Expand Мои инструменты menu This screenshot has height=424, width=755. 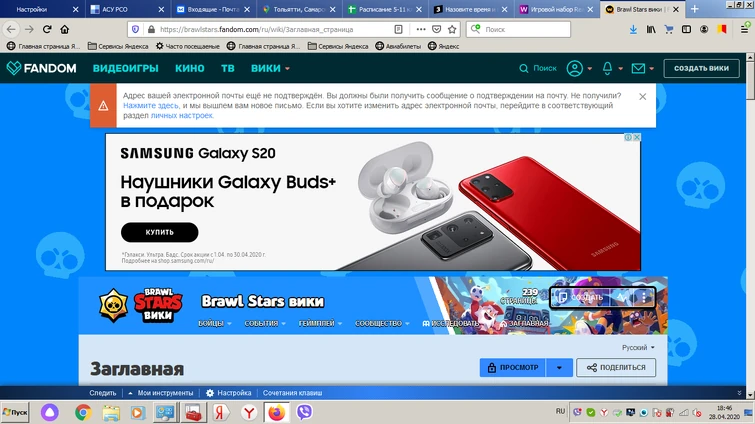(161, 393)
